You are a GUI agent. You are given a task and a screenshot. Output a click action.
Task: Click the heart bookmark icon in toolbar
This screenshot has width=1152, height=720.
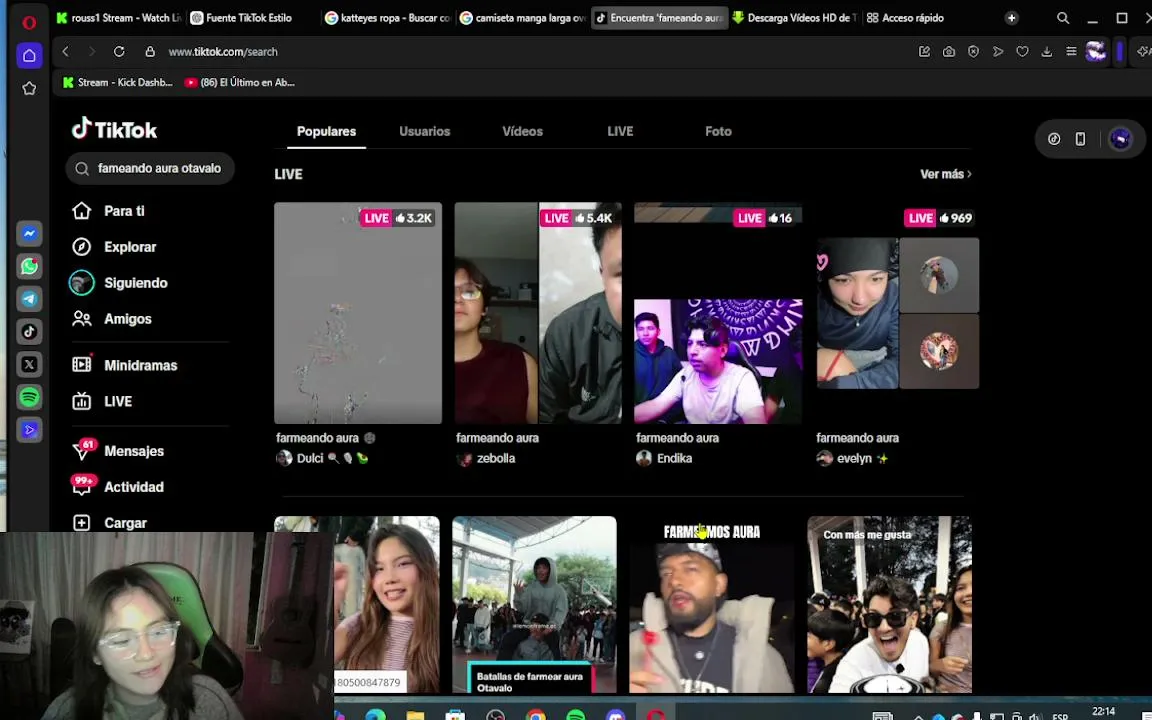click(1022, 51)
